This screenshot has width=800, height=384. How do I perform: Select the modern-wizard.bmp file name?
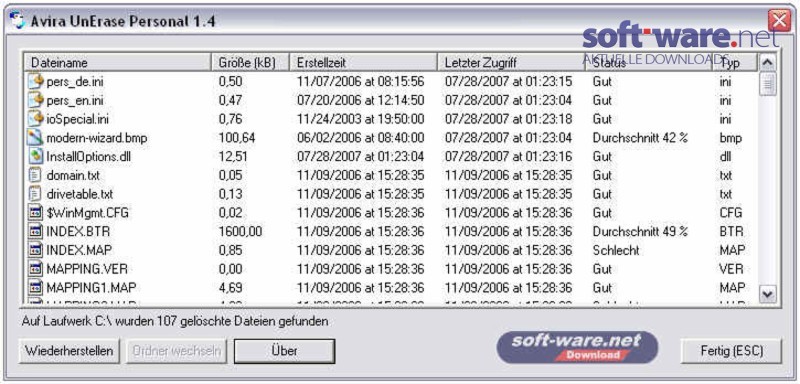97,138
